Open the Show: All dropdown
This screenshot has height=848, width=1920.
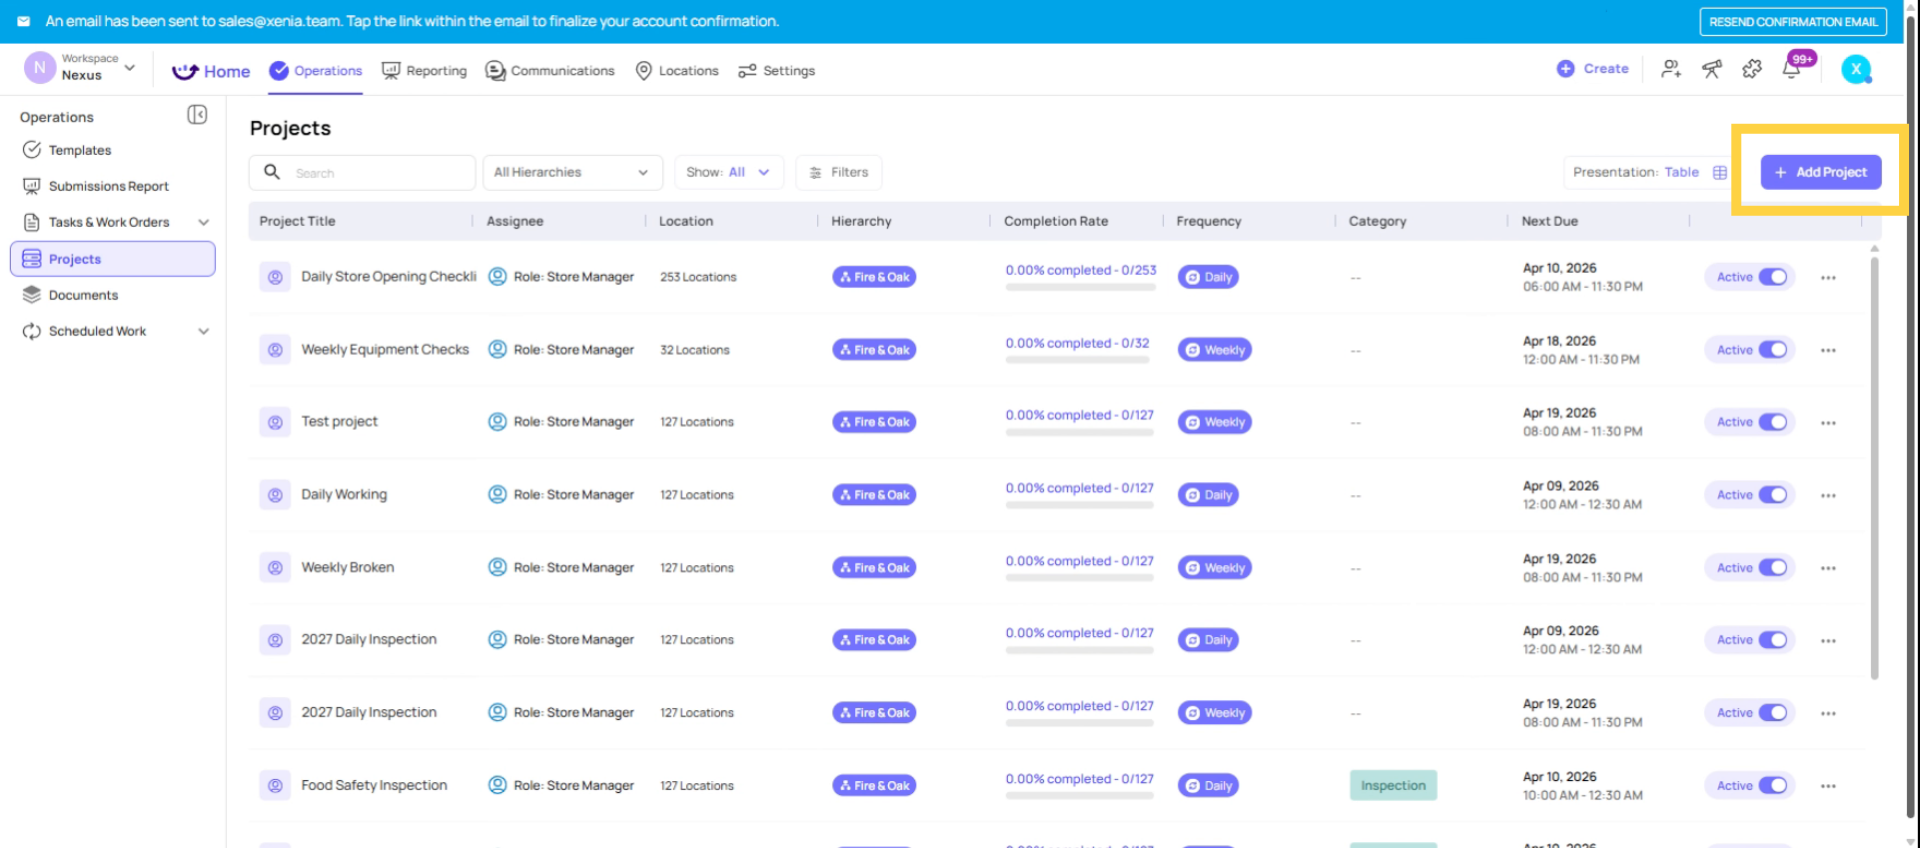point(728,172)
